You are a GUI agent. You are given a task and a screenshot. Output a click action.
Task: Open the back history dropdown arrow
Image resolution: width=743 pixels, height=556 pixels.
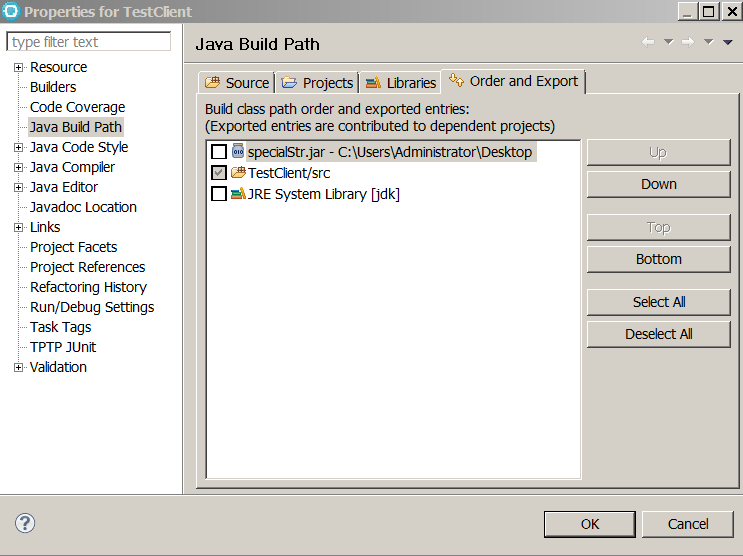pos(668,42)
